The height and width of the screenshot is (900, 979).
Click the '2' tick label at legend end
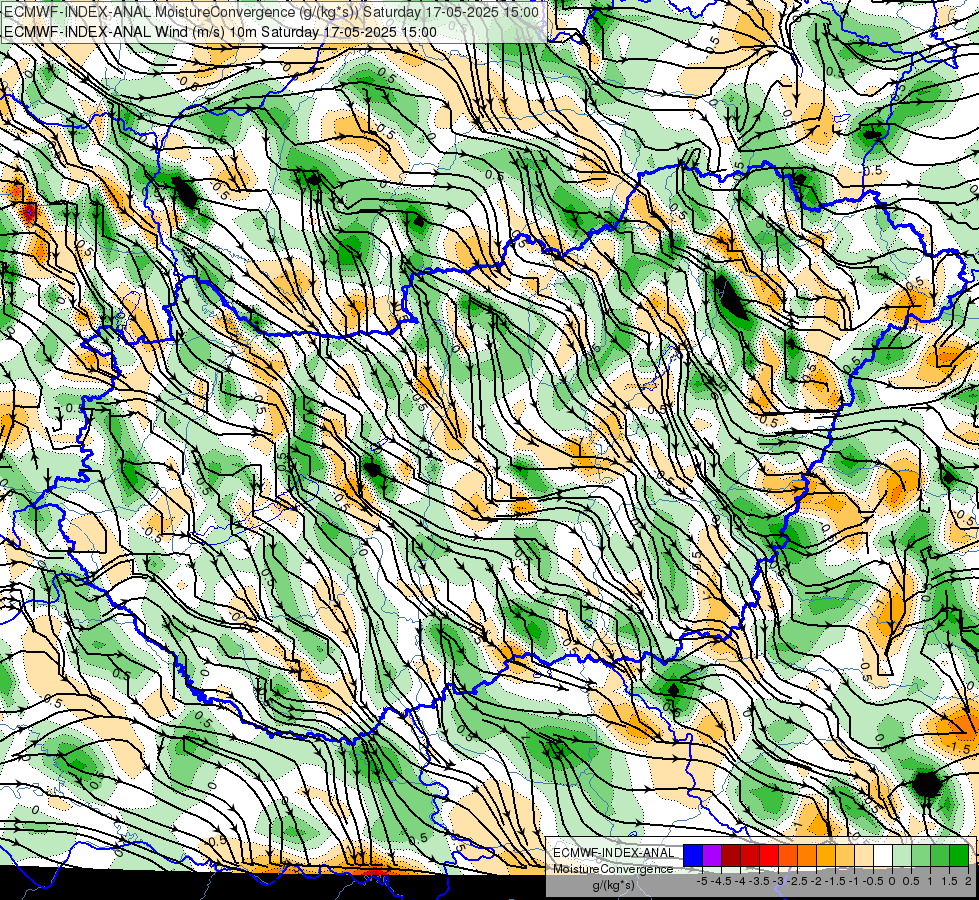click(968, 881)
